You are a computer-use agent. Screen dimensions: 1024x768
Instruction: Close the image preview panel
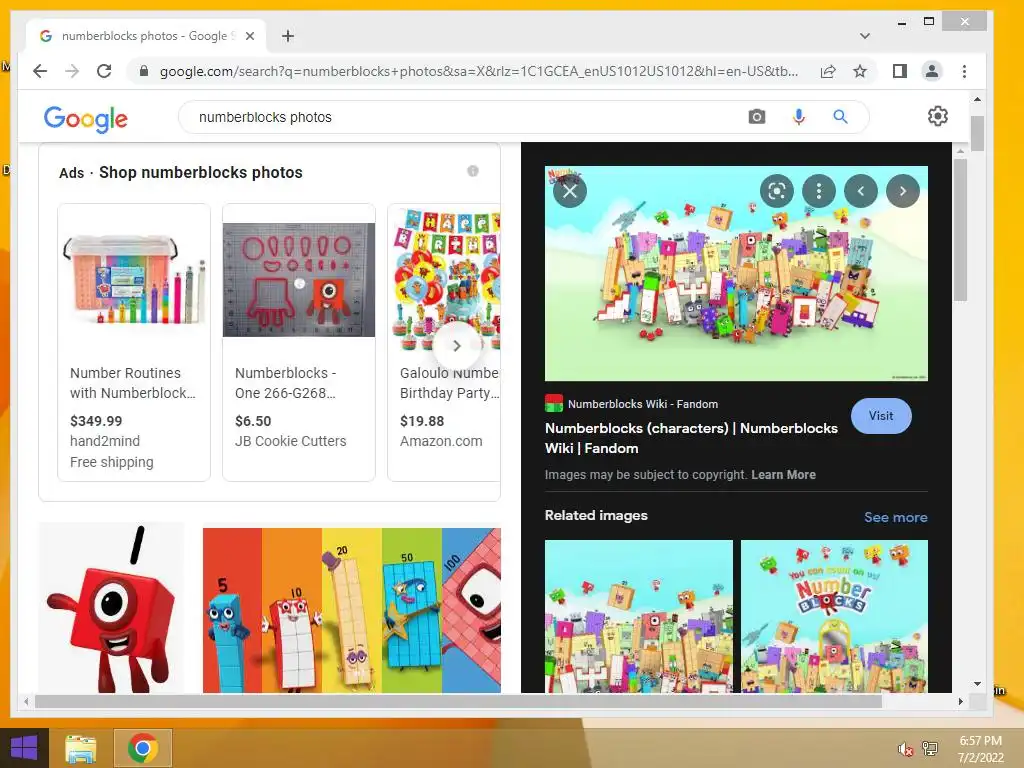point(569,191)
